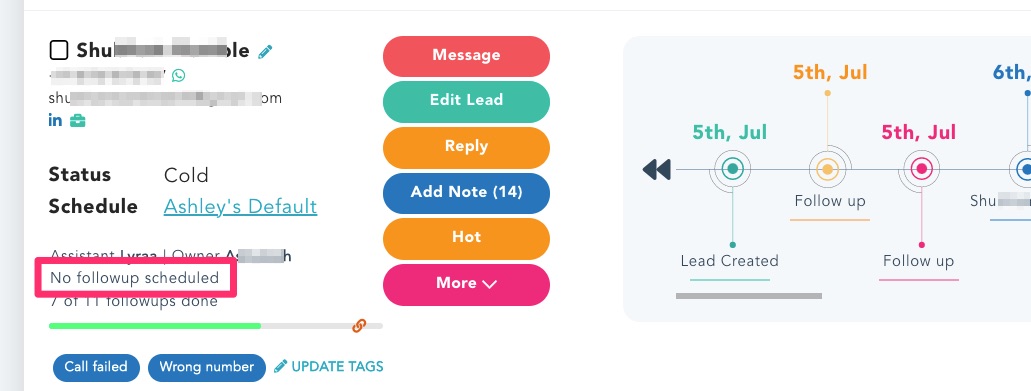Viewport: 1031px width, 391px height.
Task: Click the followups progress bar
Action: pos(216,326)
